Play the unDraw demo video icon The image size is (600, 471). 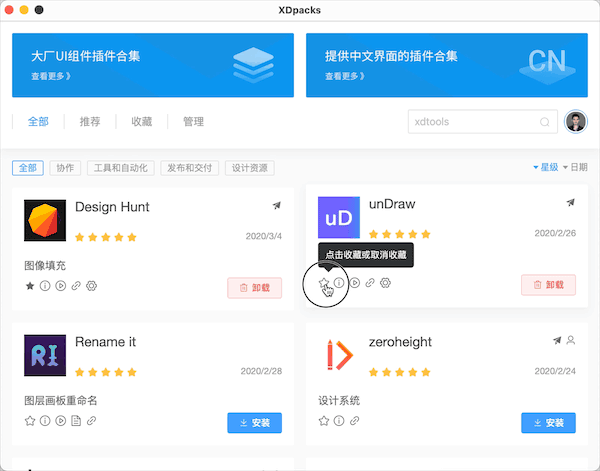[355, 283]
